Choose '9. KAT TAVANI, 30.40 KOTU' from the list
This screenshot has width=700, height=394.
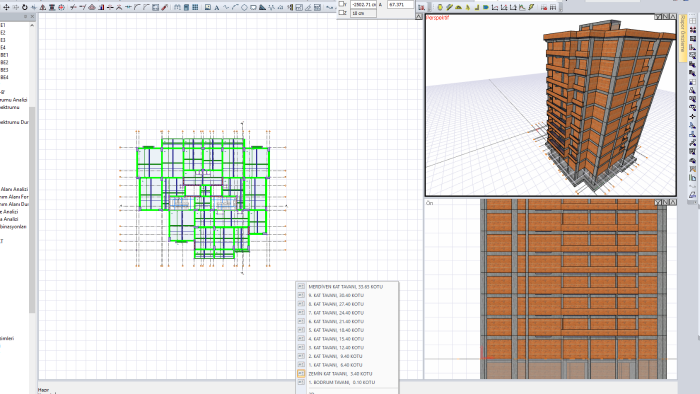pyautogui.click(x=336, y=295)
